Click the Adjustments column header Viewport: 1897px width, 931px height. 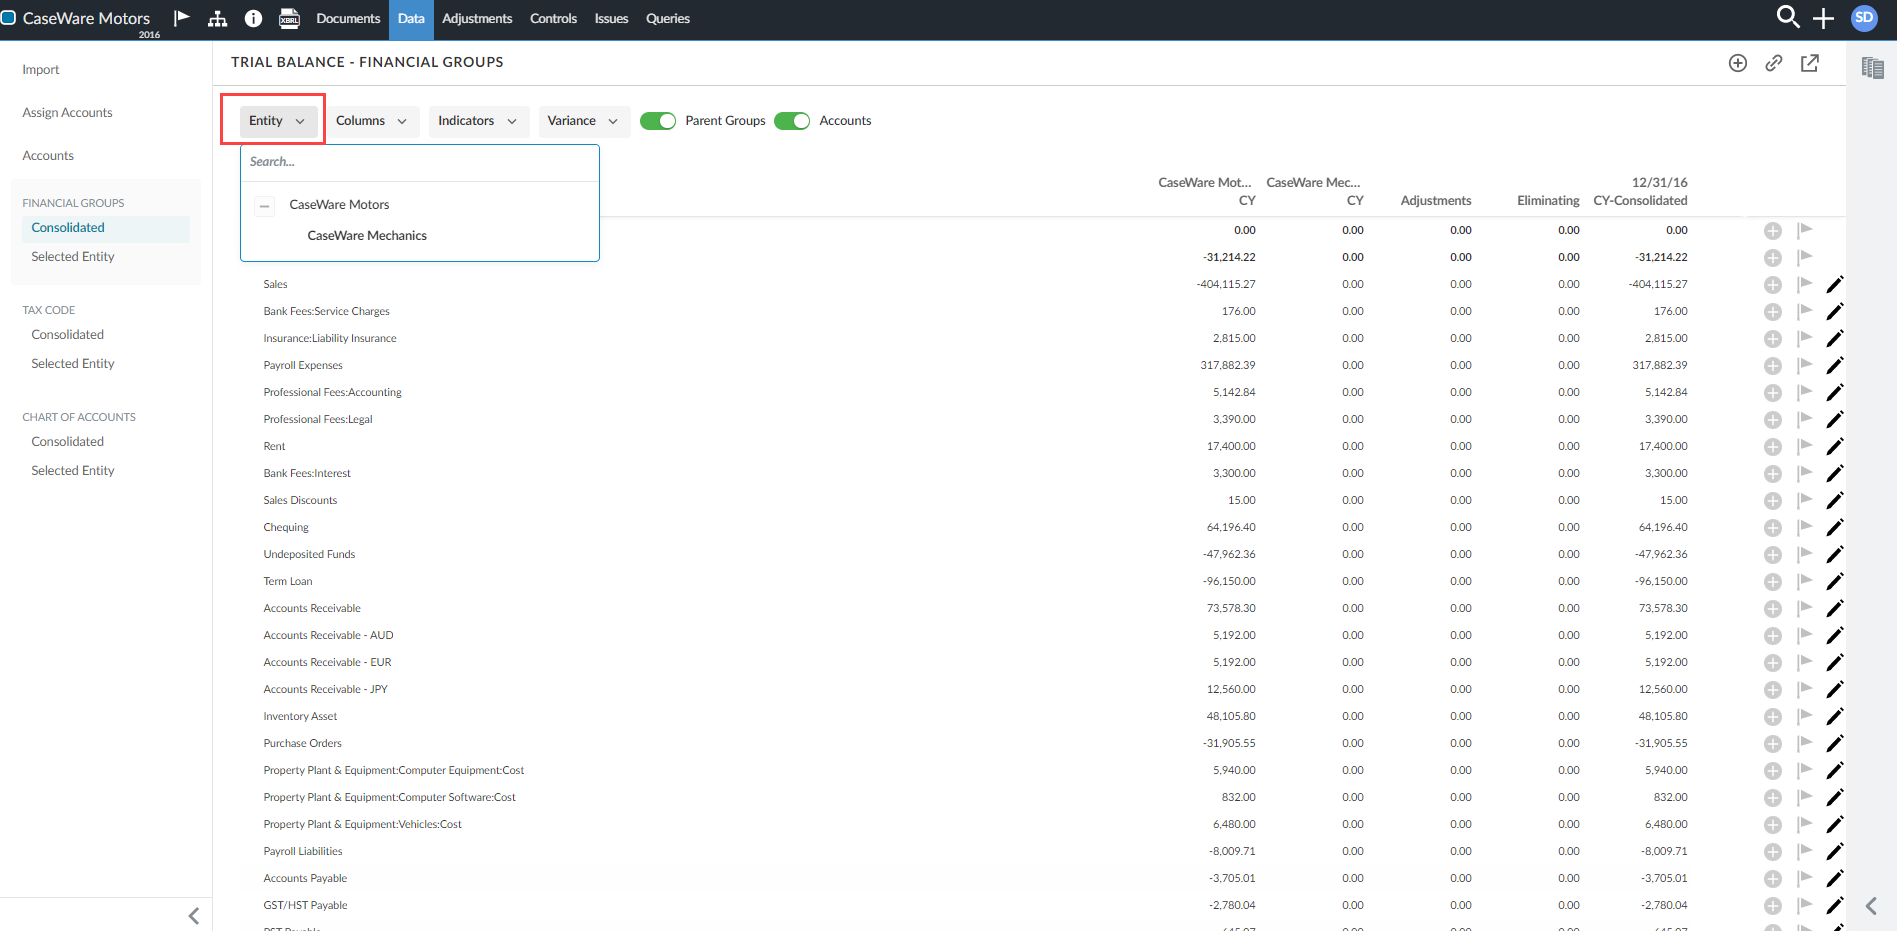1436,201
